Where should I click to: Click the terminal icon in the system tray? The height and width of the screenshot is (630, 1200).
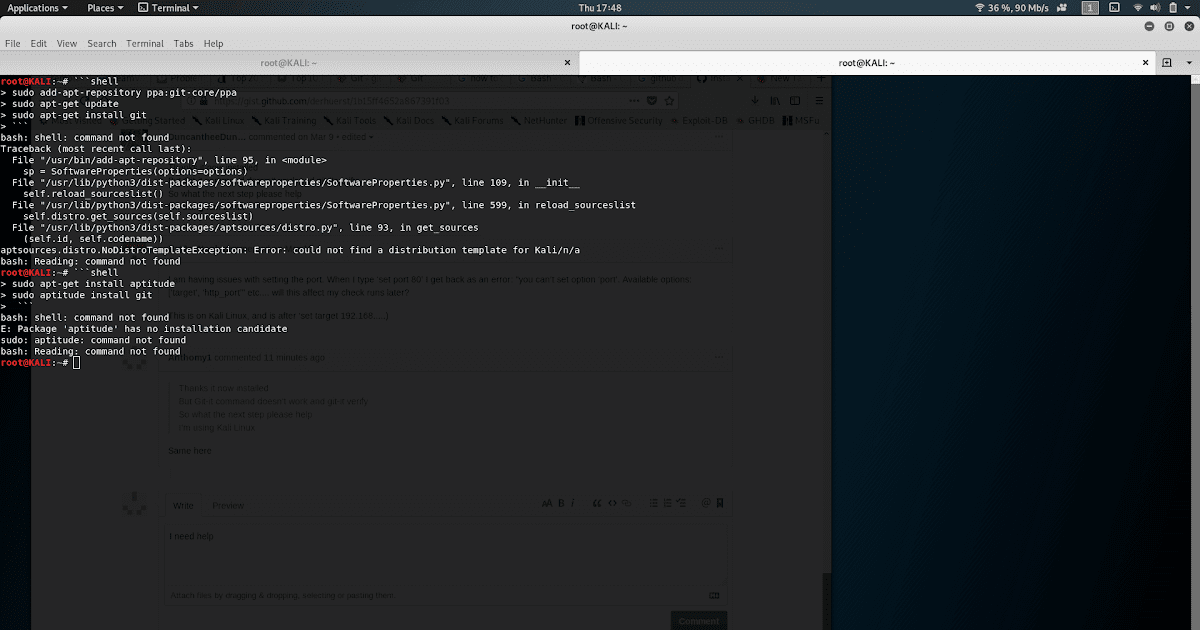pos(1115,8)
